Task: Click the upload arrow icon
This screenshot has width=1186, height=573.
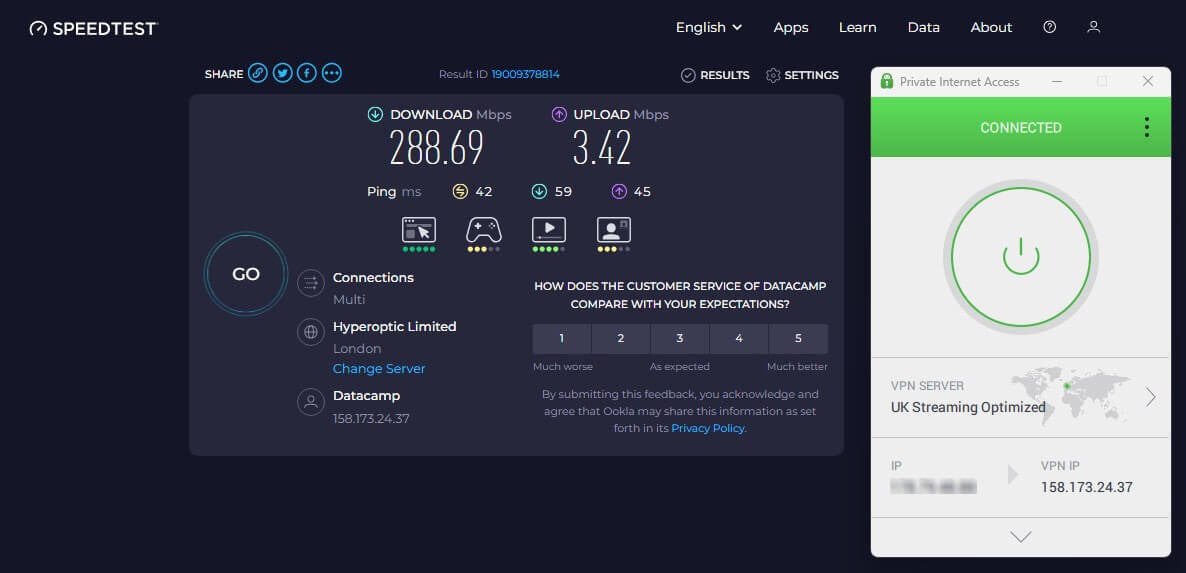Action: (559, 115)
